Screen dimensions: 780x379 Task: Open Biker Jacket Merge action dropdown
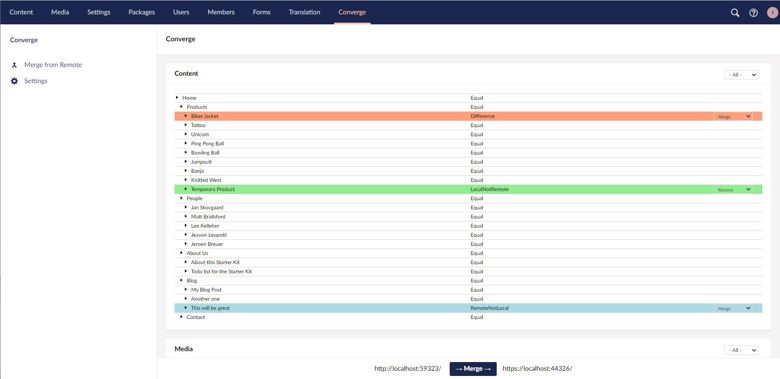(x=734, y=116)
